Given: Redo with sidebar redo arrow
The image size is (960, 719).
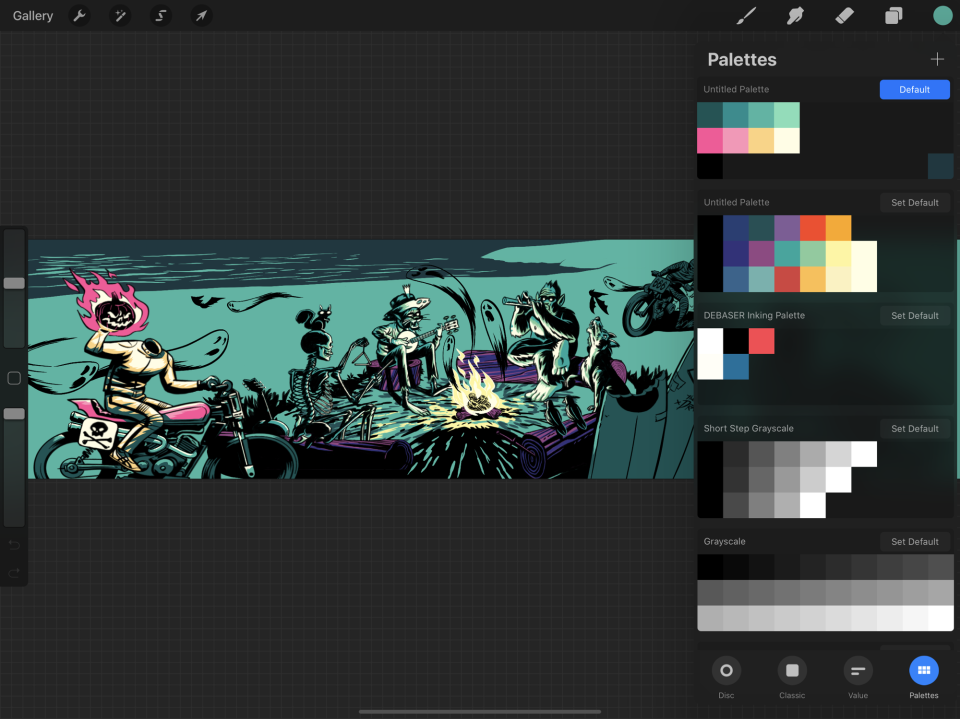Looking at the screenshot, I should 14,573.
